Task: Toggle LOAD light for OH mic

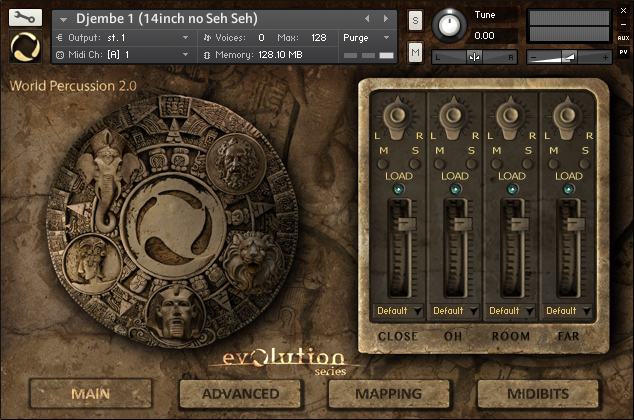Action: [x=456, y=189]
